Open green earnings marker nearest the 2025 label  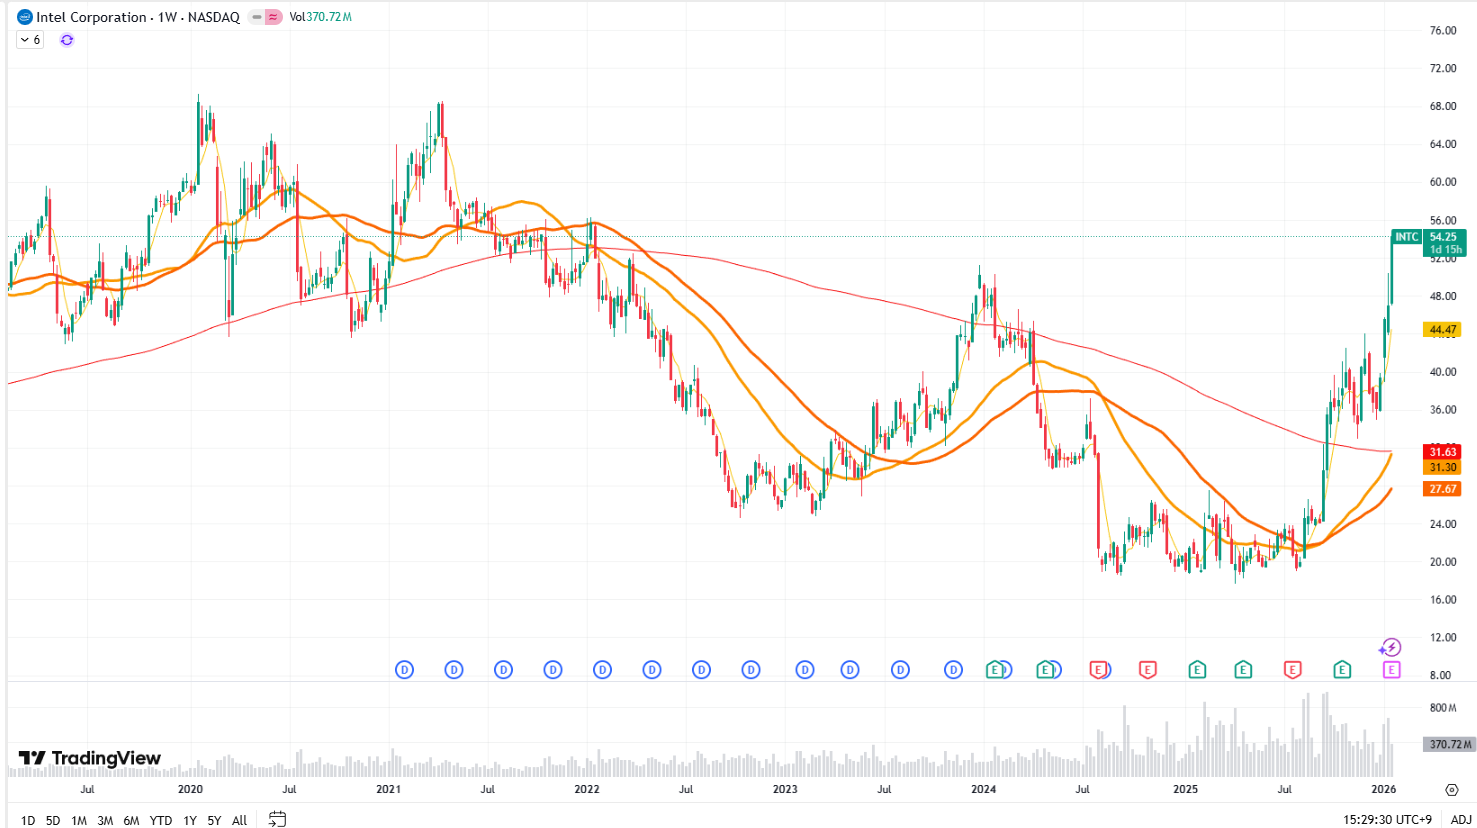[1197, 670]
